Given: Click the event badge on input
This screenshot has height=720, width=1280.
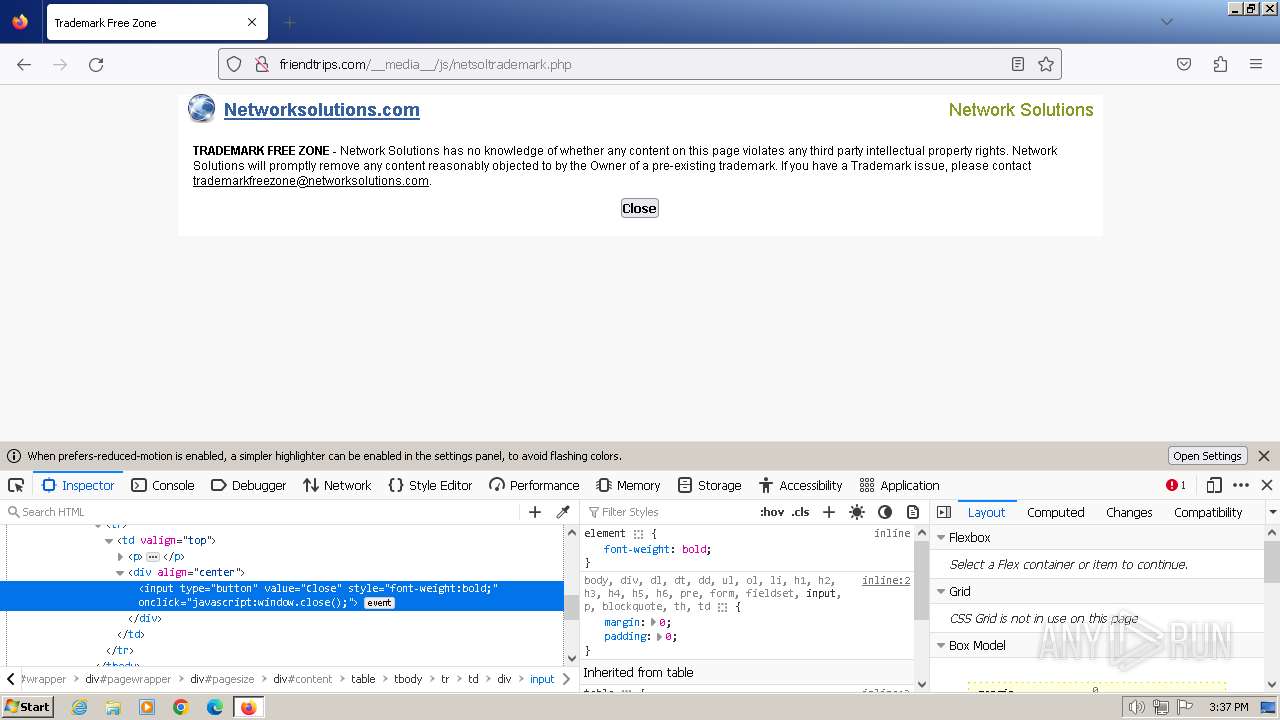Looking at the screenshot, I should point(379,603).
